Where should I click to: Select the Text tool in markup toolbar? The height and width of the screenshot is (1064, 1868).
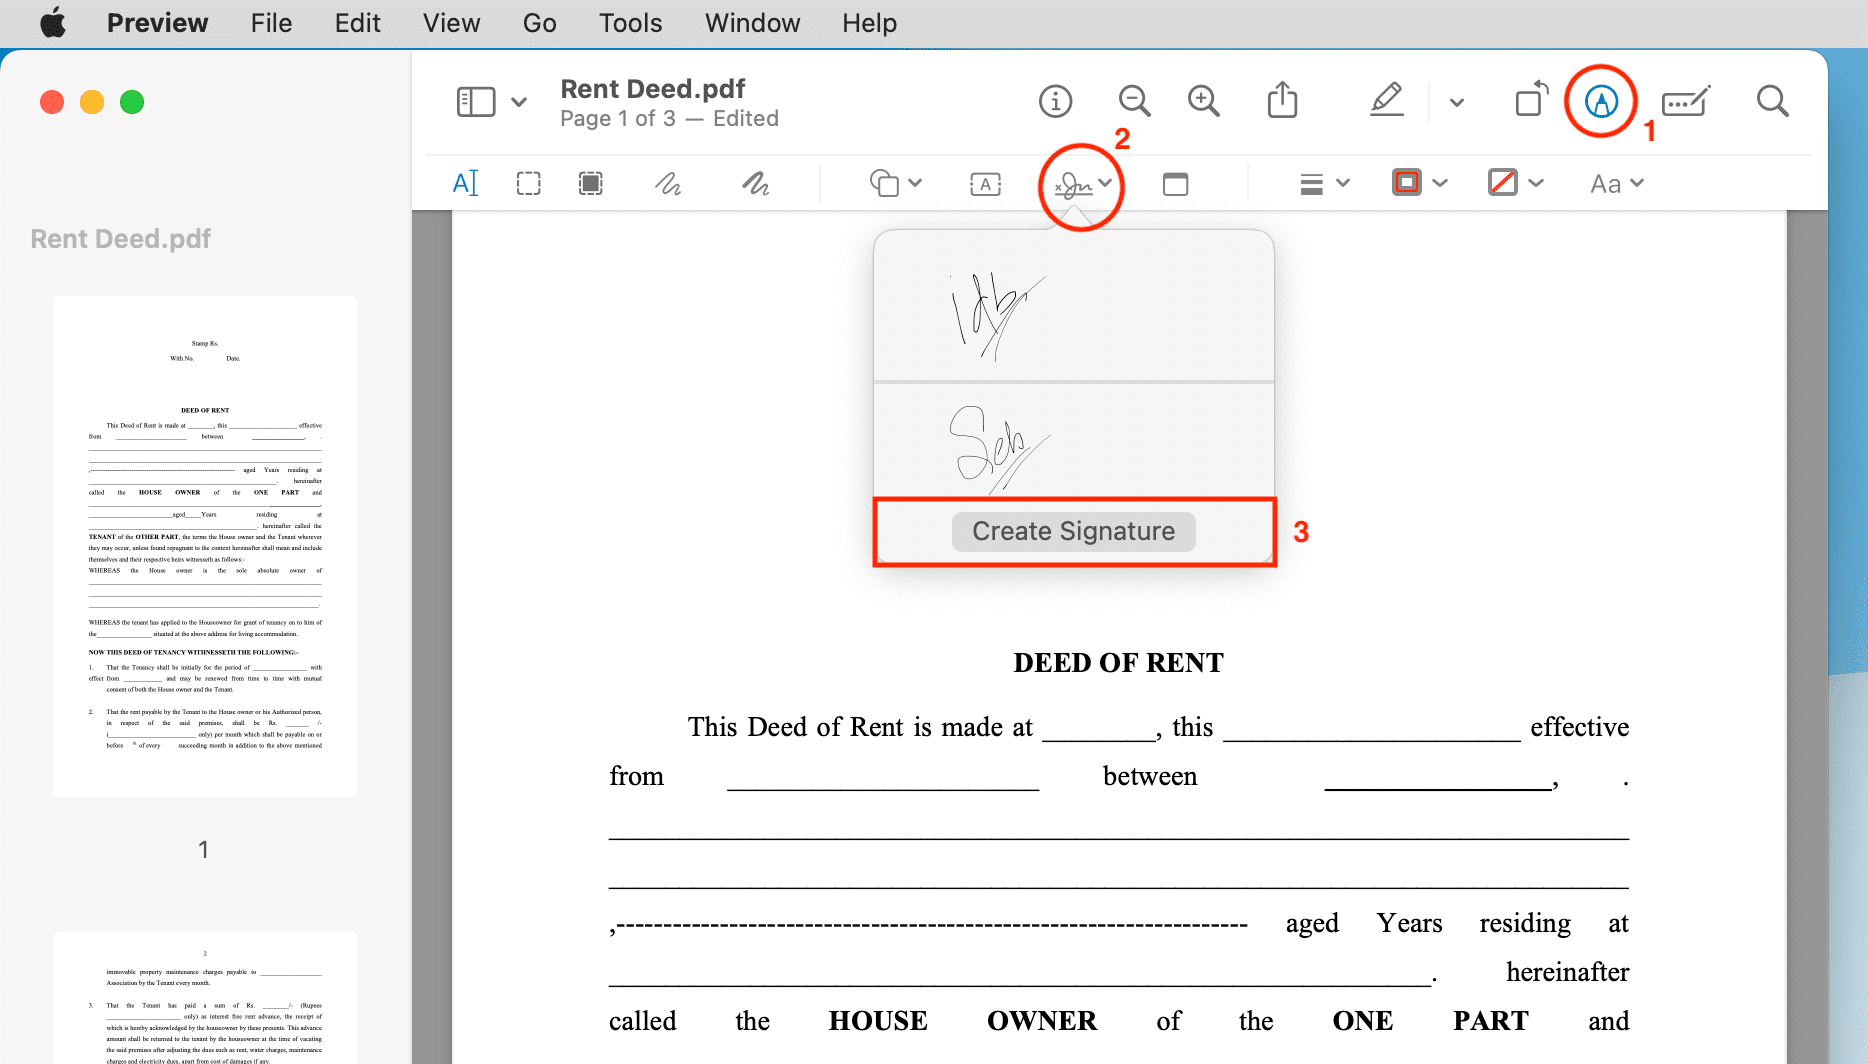point(465,183)
